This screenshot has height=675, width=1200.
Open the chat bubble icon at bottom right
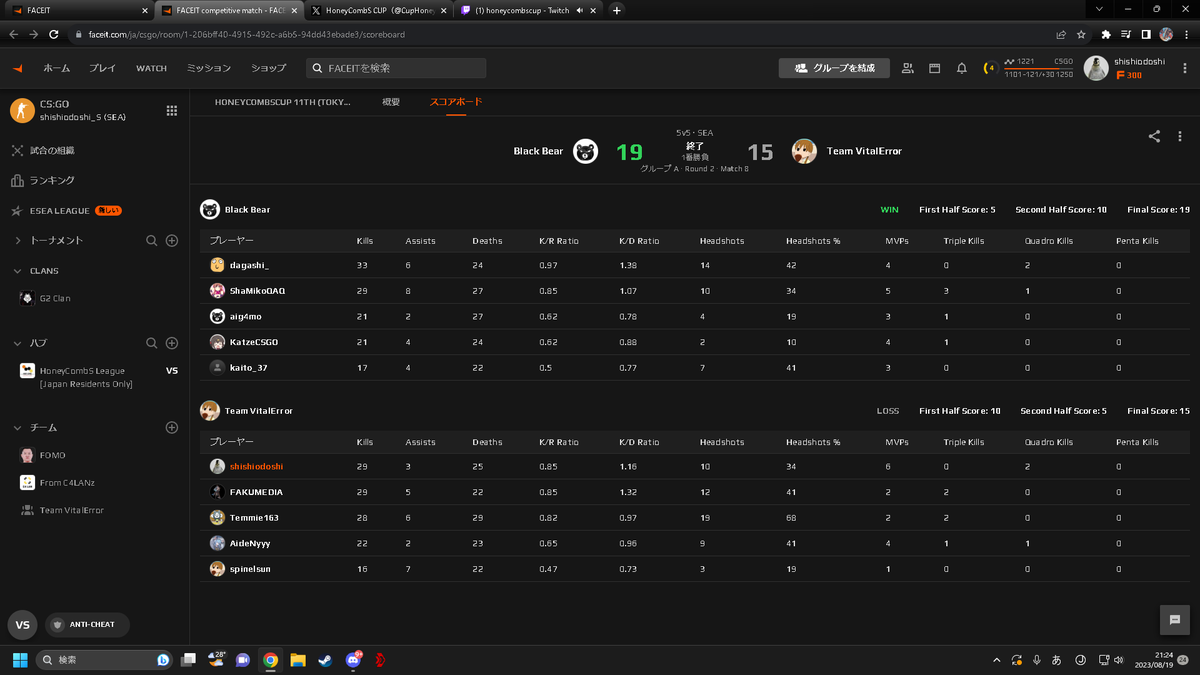click(1175, 620)
